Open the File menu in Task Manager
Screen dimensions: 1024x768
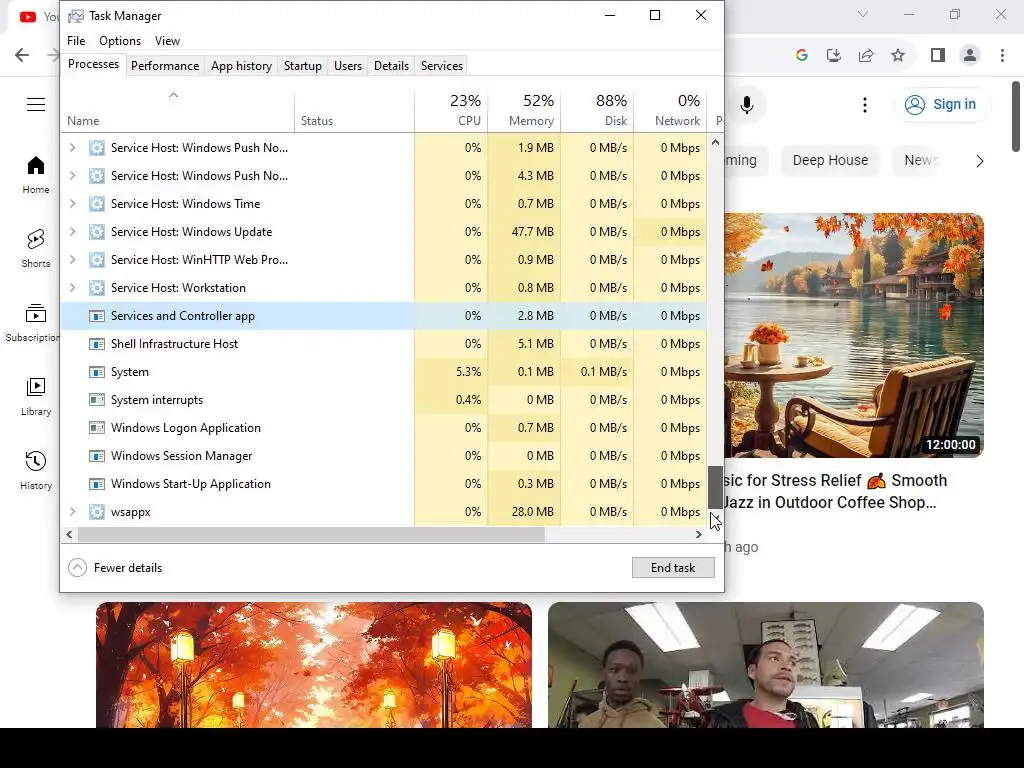pyautogui.click(x=76, y=40)
